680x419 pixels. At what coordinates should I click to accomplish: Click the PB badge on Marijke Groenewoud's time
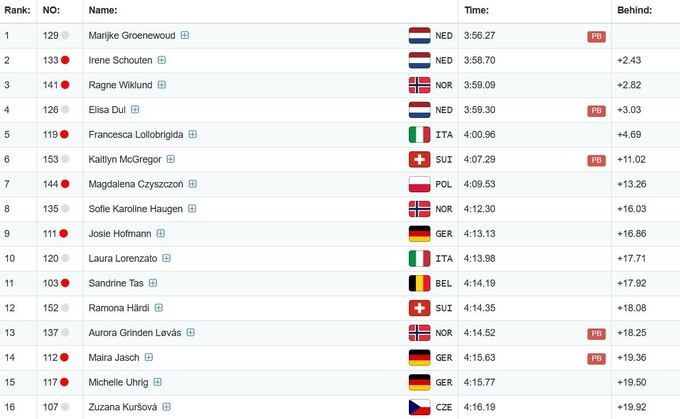[x=596, y=36]
